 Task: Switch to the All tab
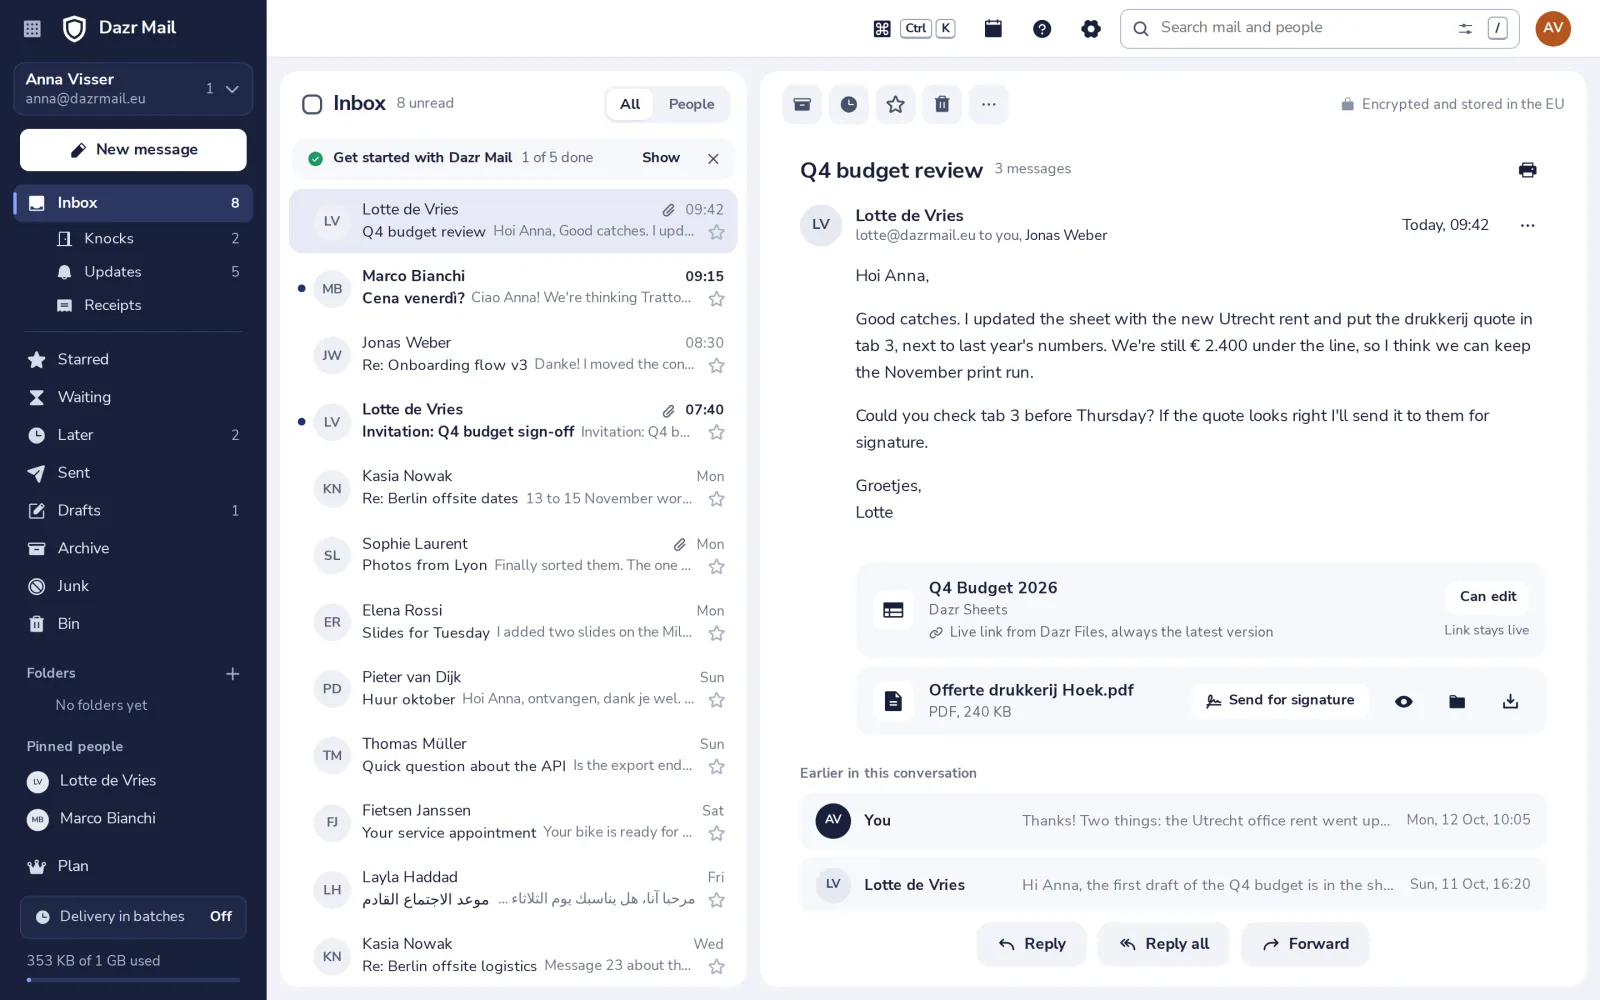[x=630, y=104]
